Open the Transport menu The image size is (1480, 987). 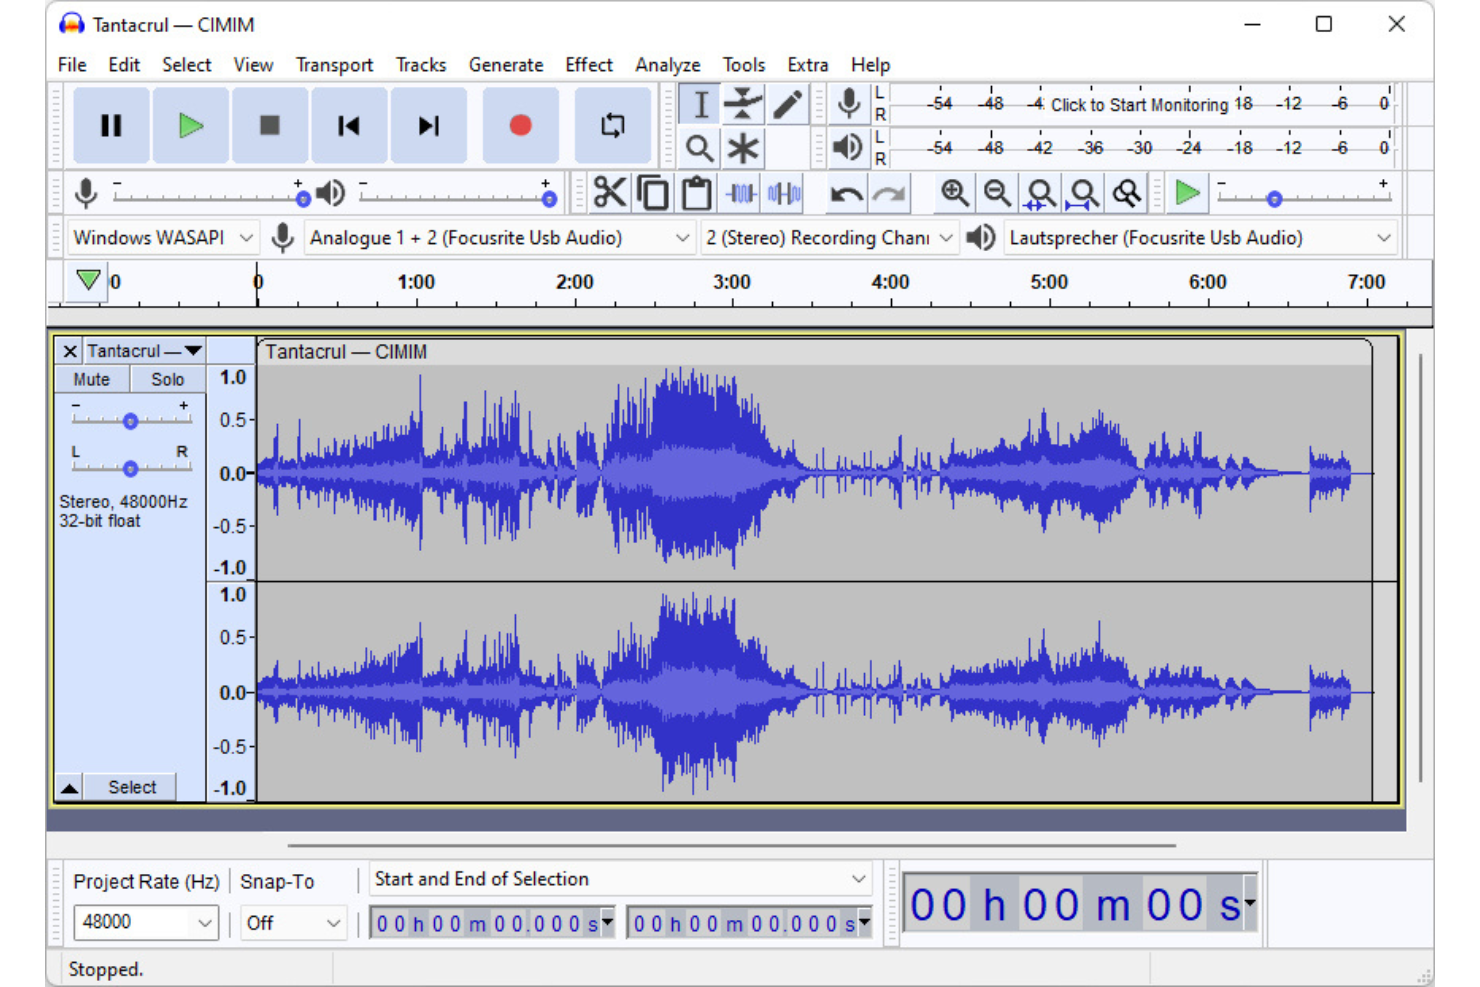tap(334, 65)
